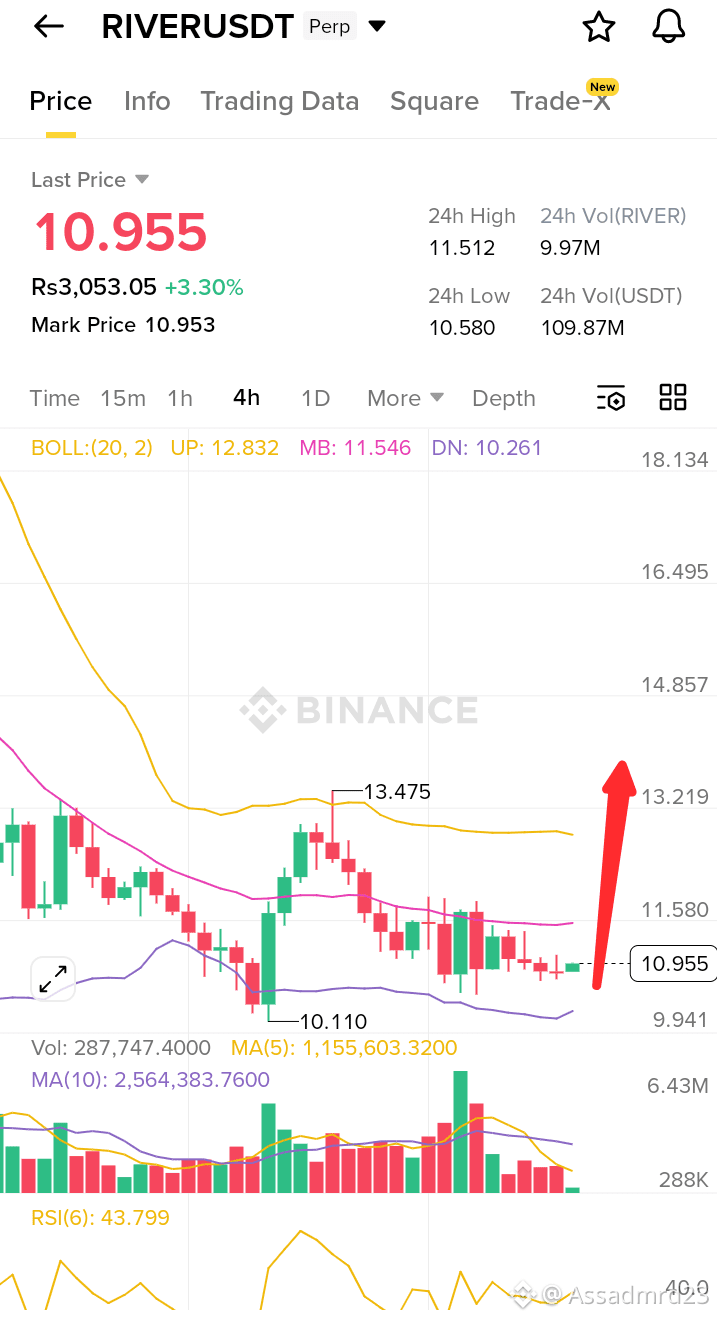Tap the Perp contract type badge
This screenshot has height=1320, width=717.
[330, 26]
